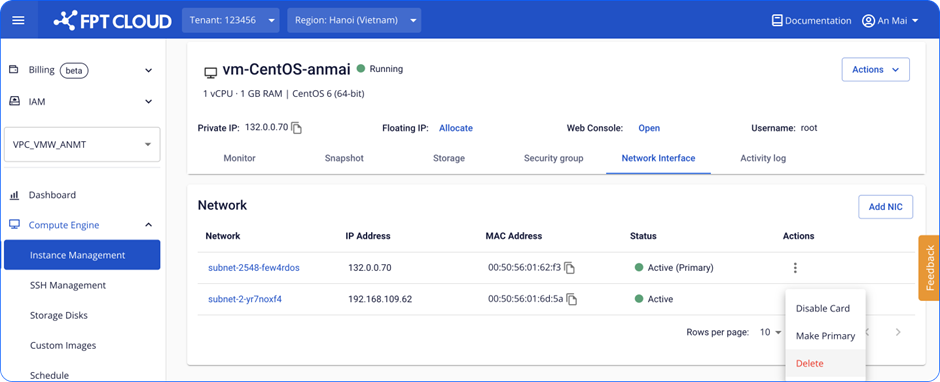Change the Rows per page value
Viewport: 940px width, 382px height.
771,332
